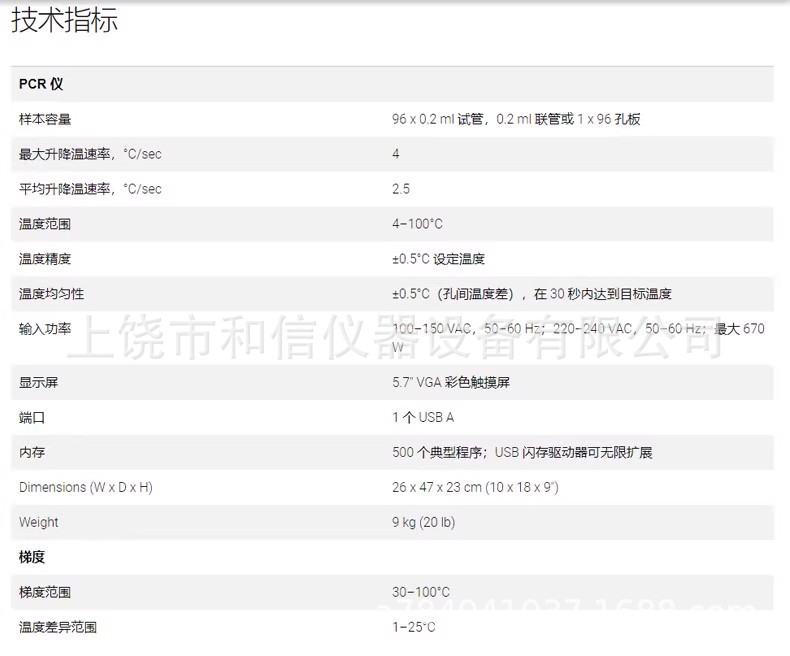Click the 样本容量 row label
This screenshot has width=790, height=656.
click(45, 119)
